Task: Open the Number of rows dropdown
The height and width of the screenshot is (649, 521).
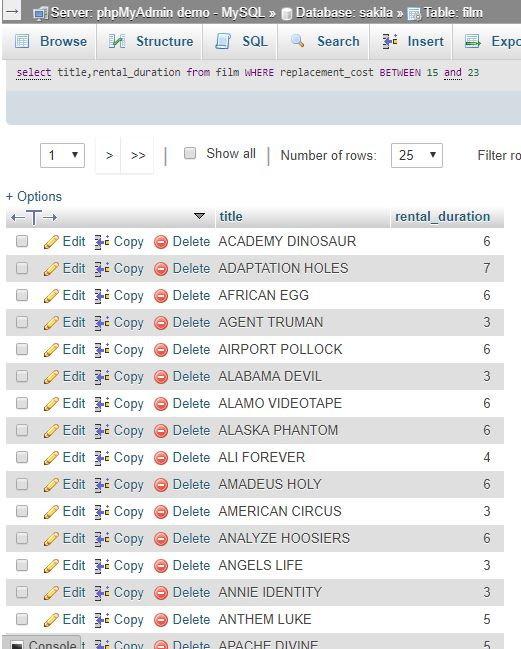Action: [417, 156]
